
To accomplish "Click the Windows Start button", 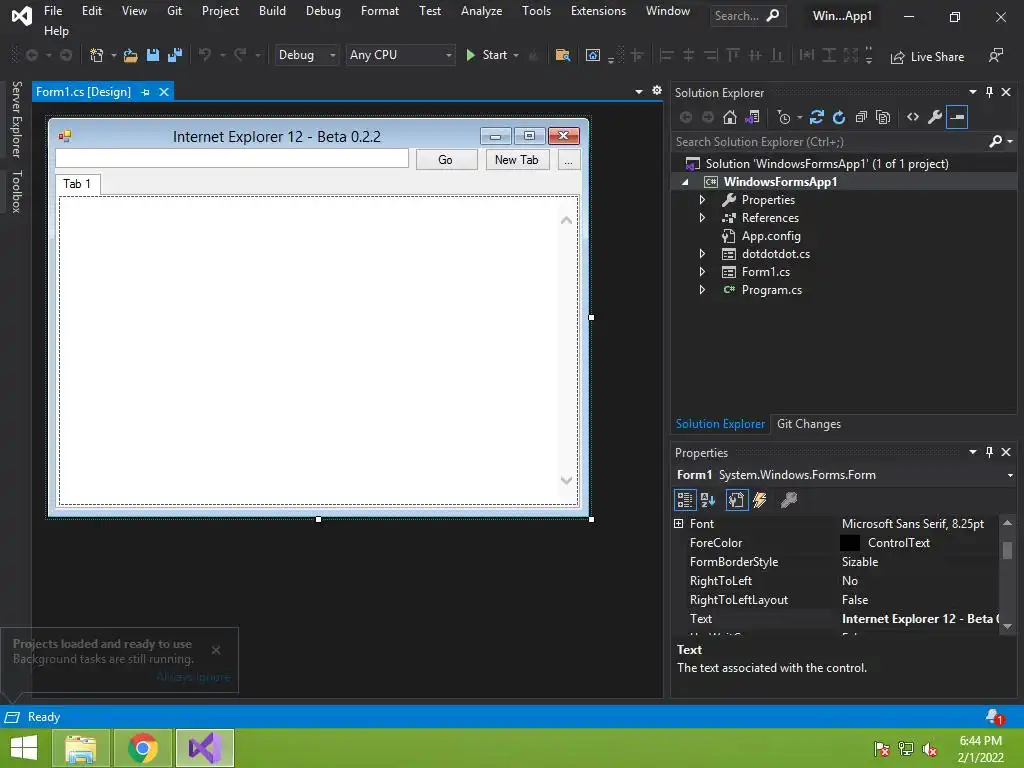I will click(24, 748).
